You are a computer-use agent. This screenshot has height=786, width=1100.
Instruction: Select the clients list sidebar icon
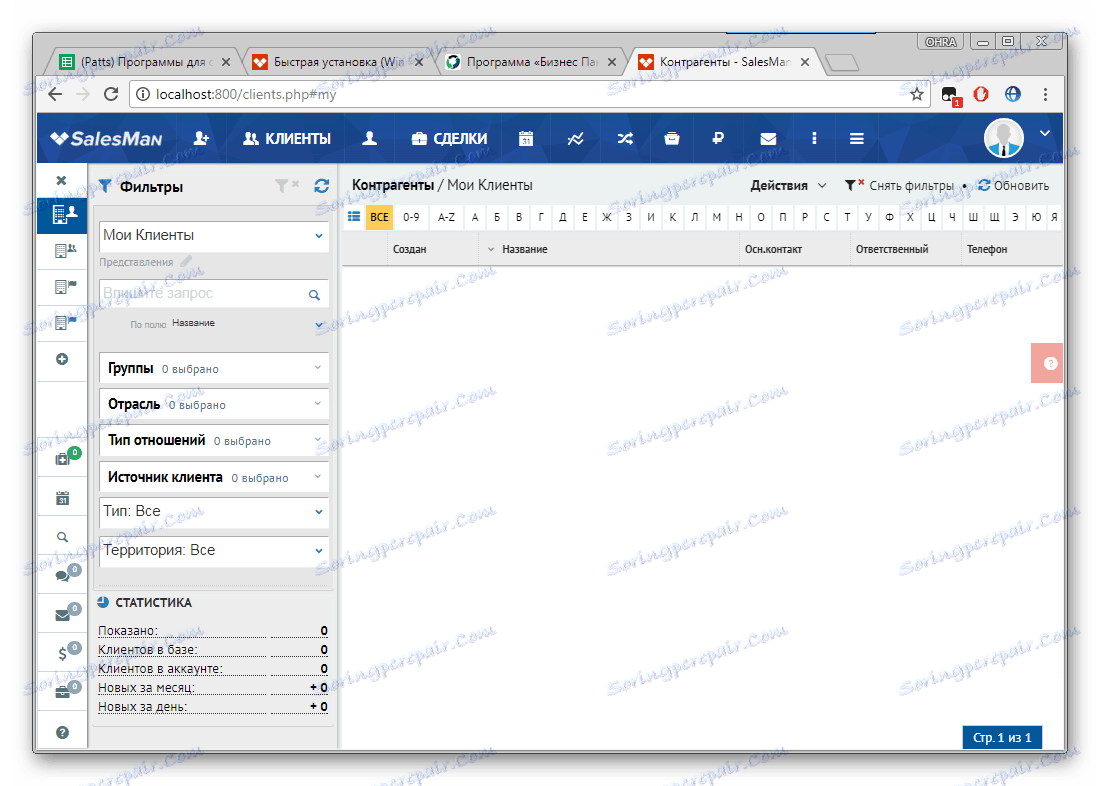pos(62,213)
